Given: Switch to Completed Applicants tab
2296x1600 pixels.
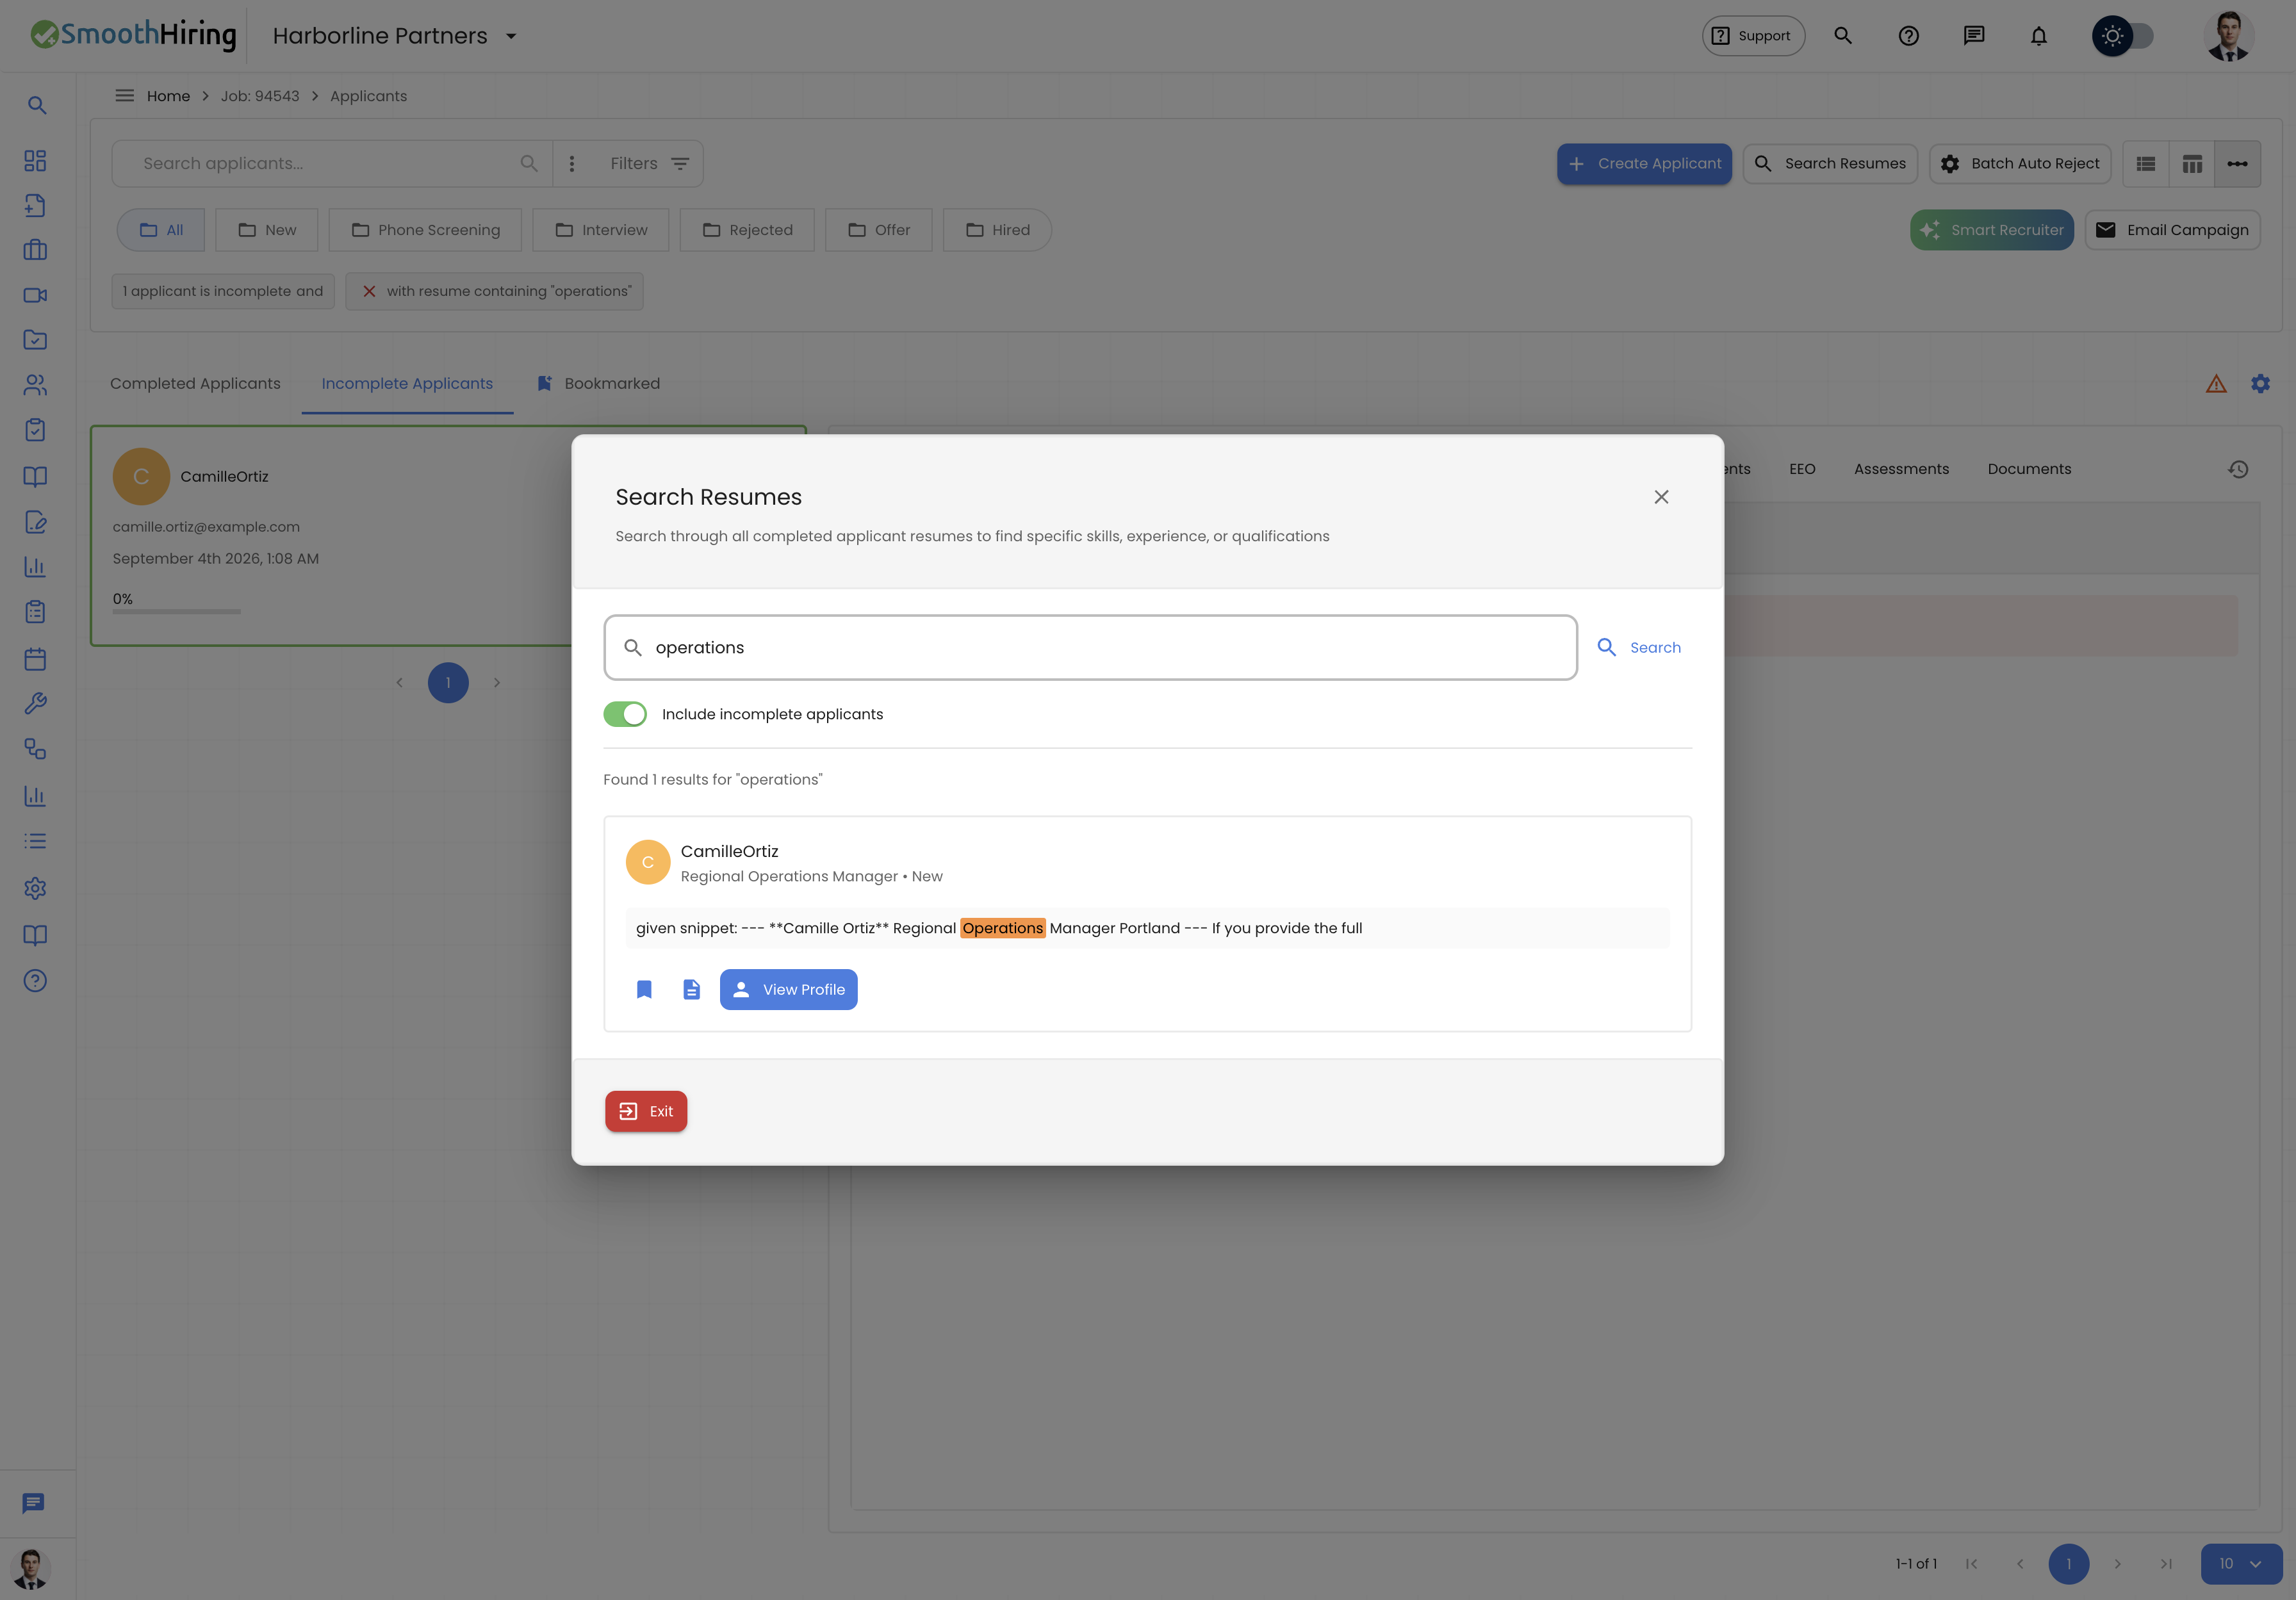Looking at the screenshot, I should (x=195, y=384).
